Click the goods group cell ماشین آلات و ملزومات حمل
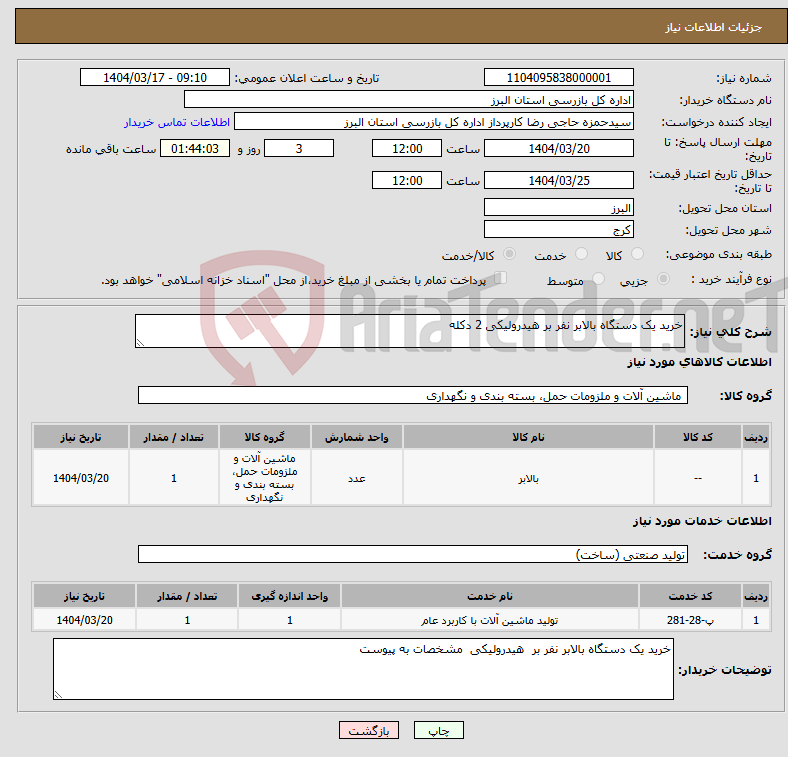 pos(264,478)
